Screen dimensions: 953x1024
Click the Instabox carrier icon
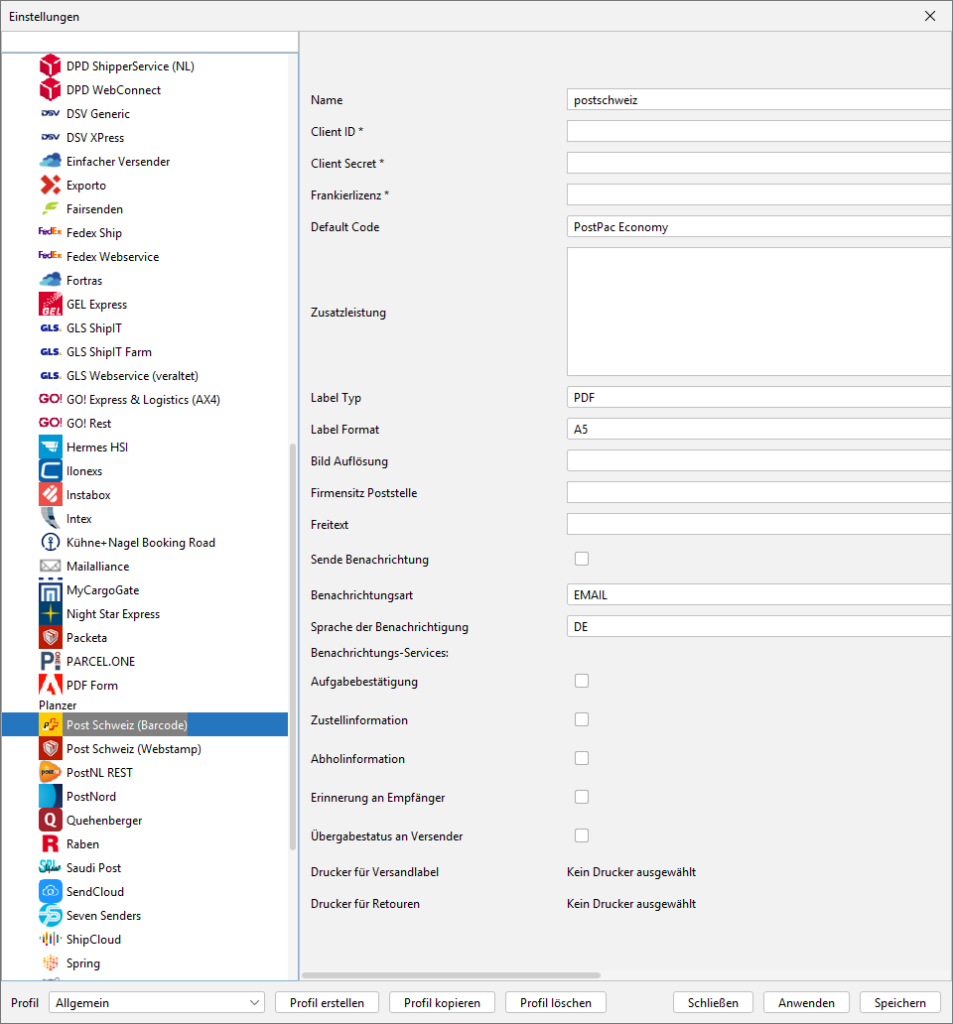pos(50,495)
